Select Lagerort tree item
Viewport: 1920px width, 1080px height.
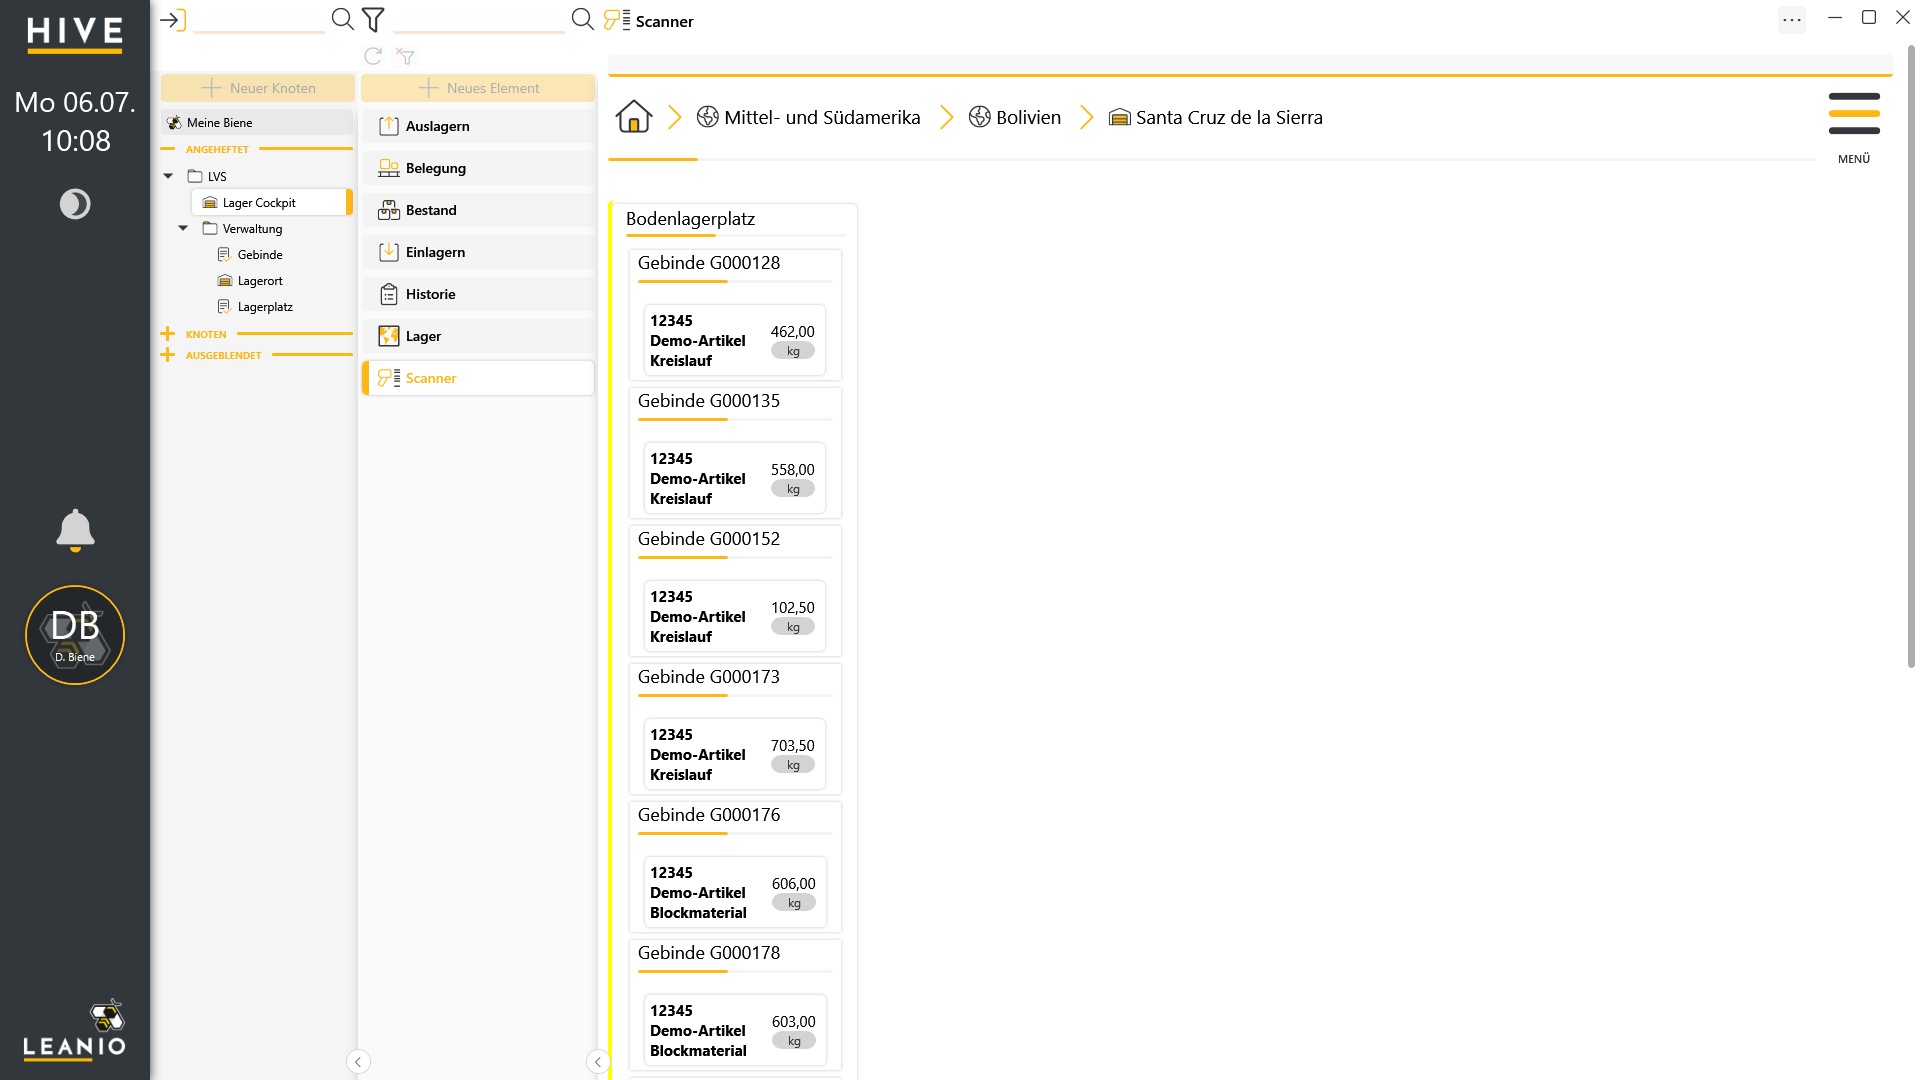[x=250, y=281]
